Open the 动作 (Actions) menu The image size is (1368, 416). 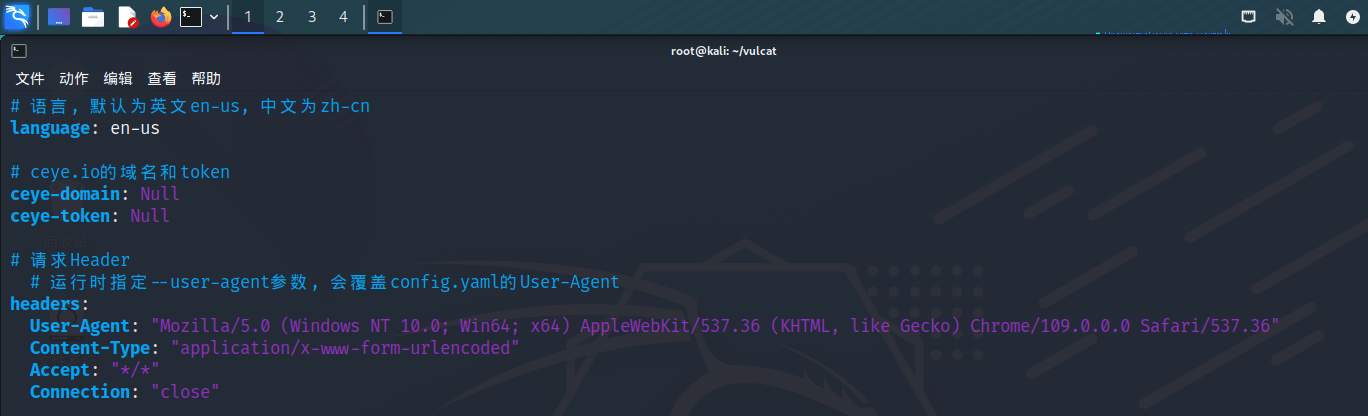pos(74,79)
